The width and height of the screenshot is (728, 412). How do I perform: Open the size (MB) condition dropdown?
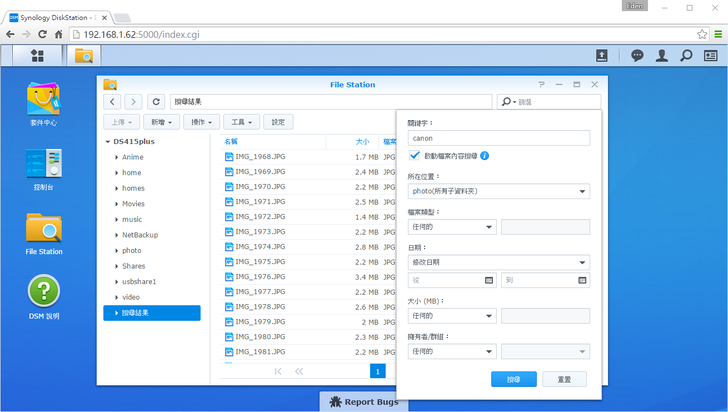451,316
